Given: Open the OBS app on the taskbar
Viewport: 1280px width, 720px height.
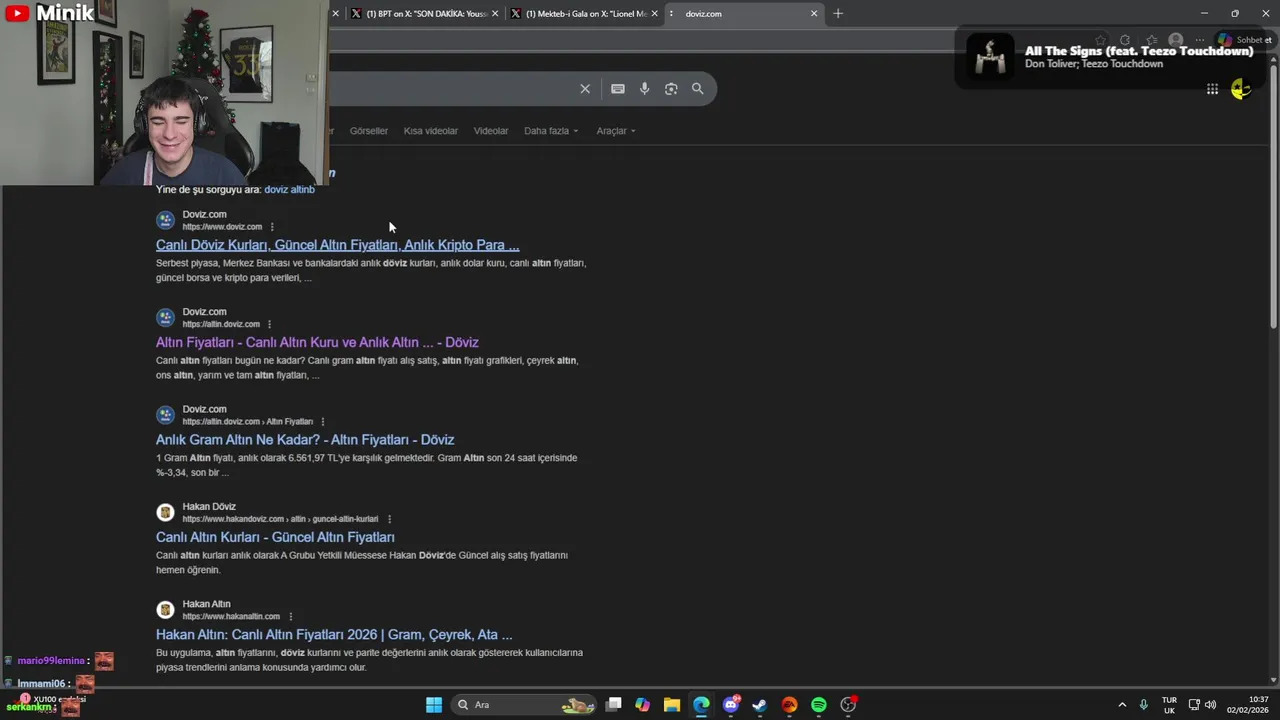Looking at the screenshot, I should click(849, 705).
